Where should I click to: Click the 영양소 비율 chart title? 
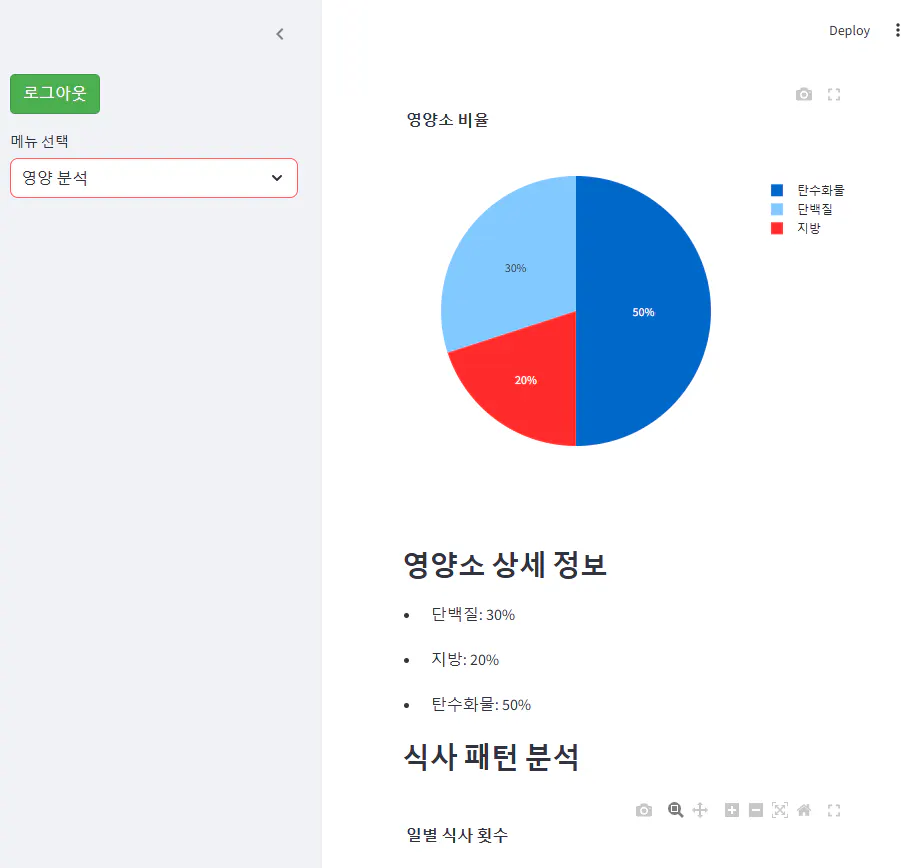(447, 120)
